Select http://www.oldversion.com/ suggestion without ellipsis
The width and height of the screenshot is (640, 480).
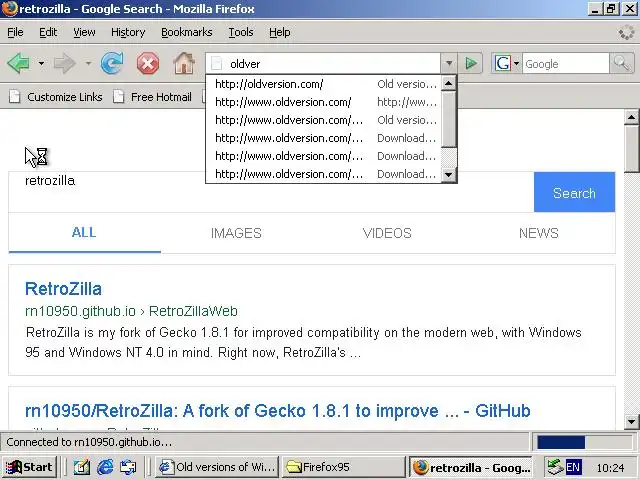coord(324,102)
